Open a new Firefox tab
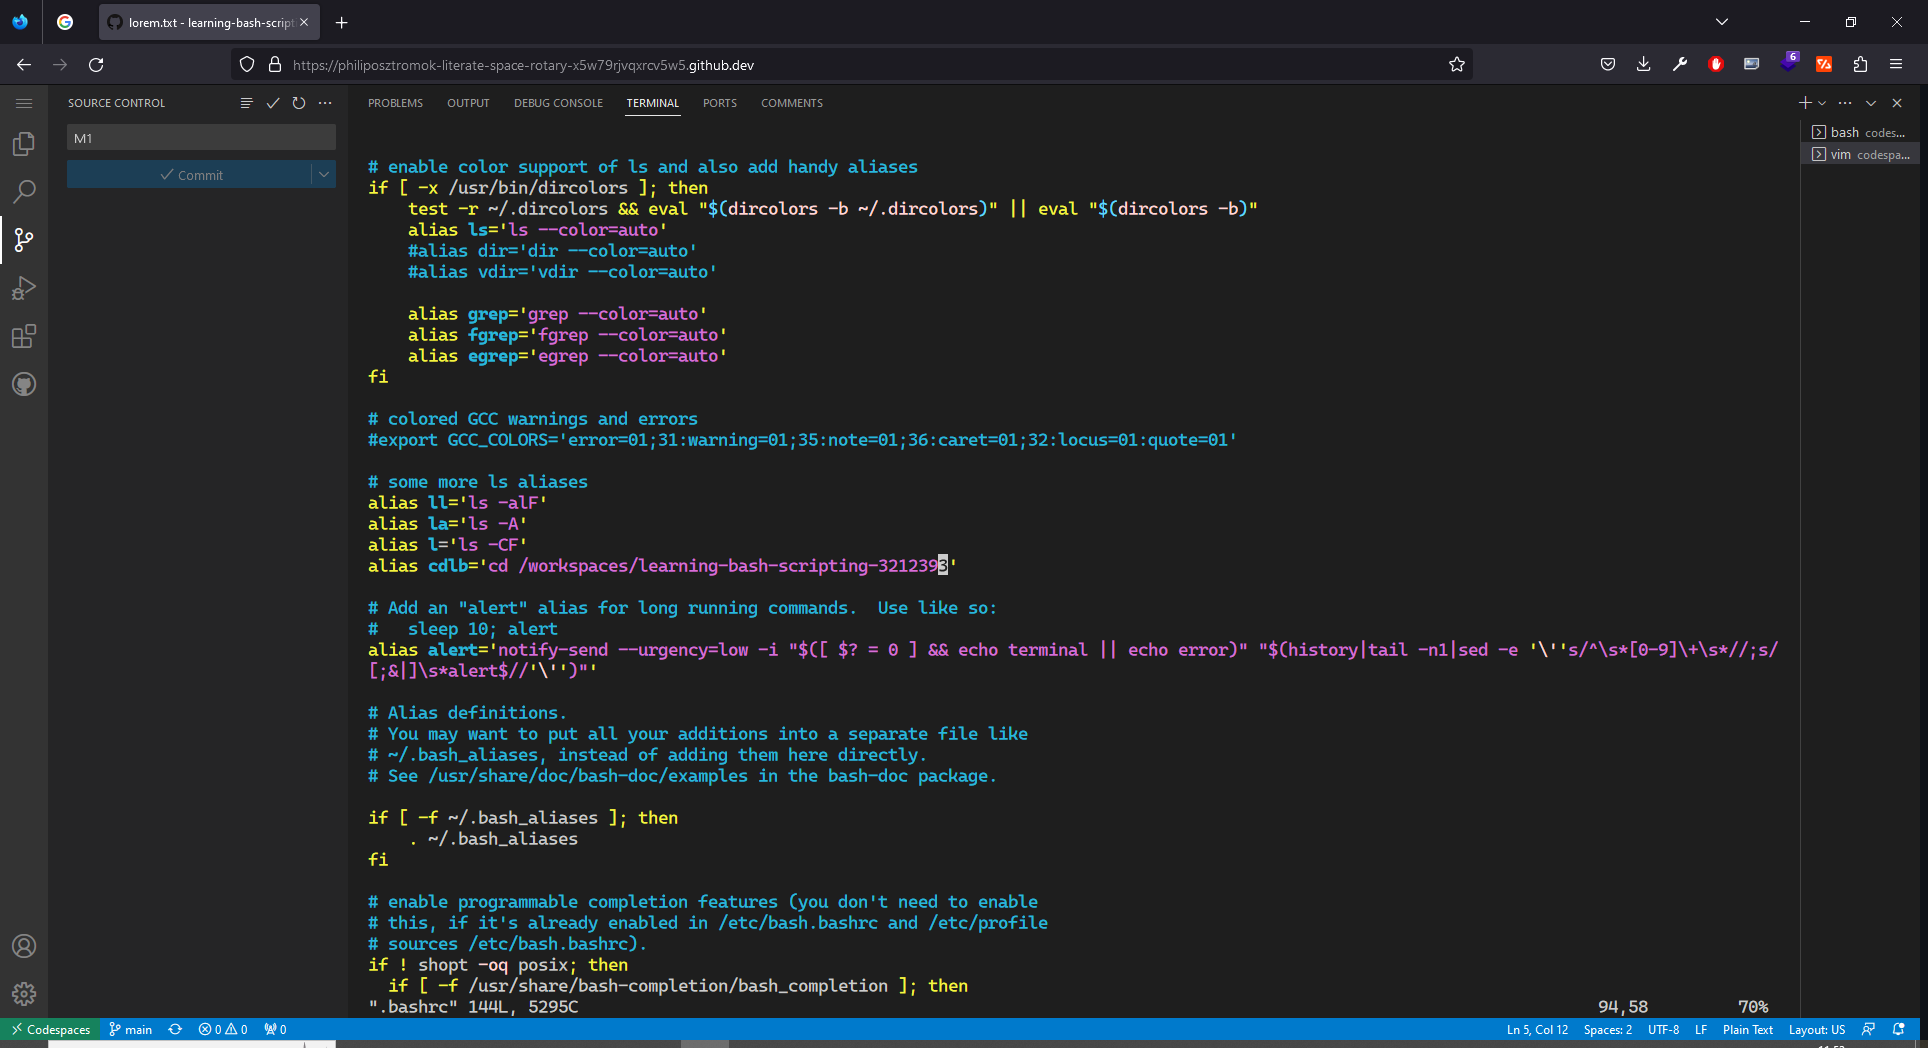Viewport: 1928px width, 1048px height. pyautogui.click(x=342, y=22)
